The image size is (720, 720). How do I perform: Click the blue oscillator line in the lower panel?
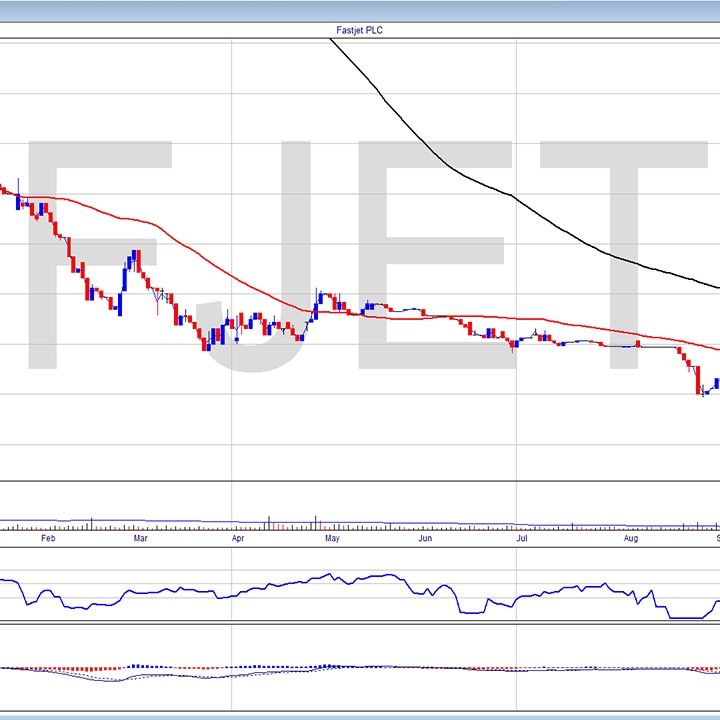pos(300,583)
